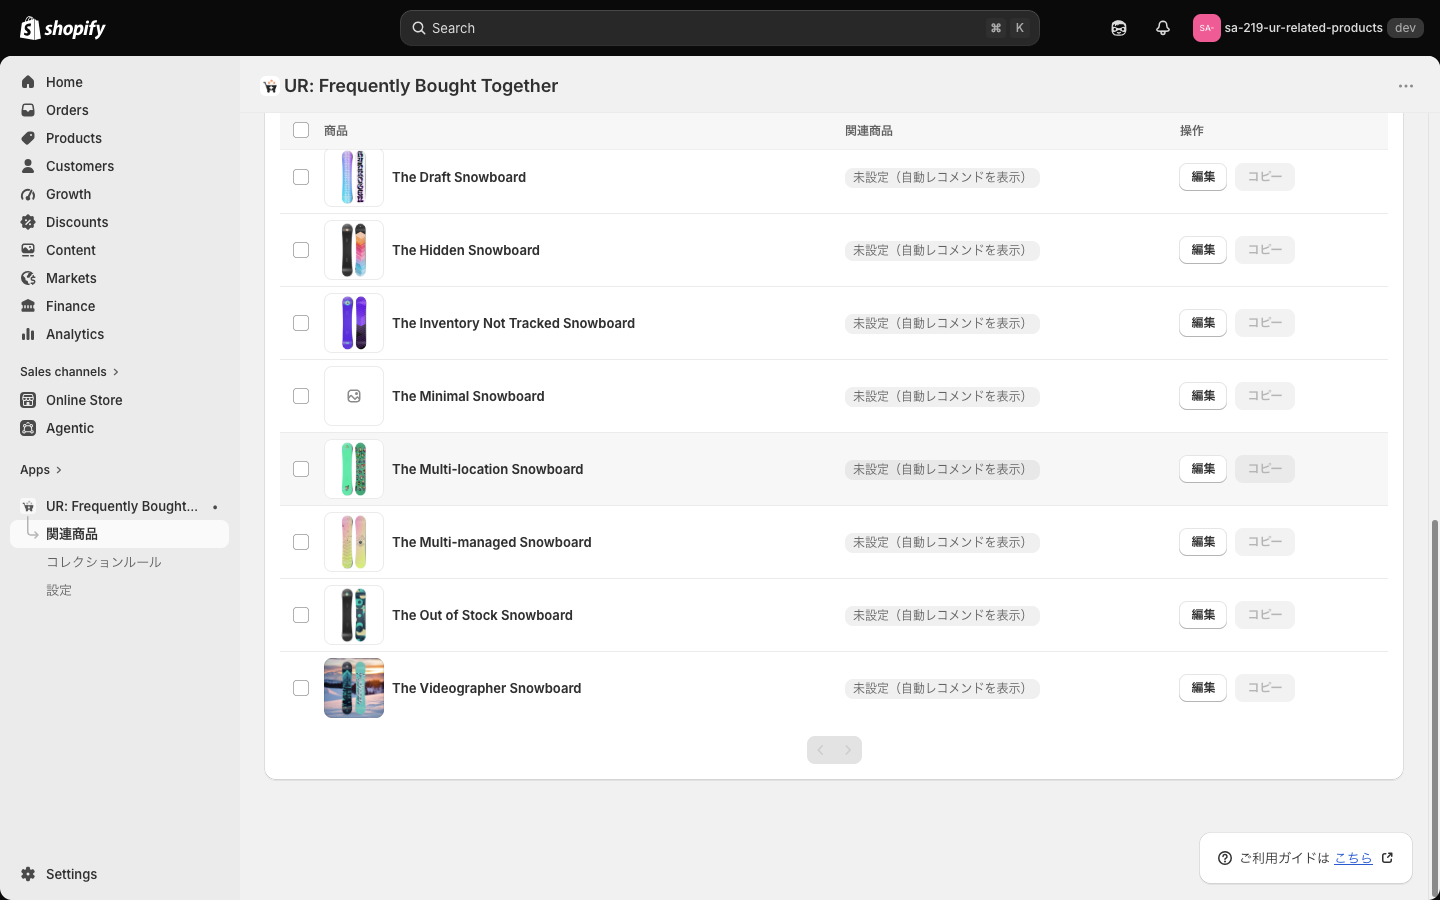Click the Settings gear icon
The image size is (1440, 900).
[28, 874]
